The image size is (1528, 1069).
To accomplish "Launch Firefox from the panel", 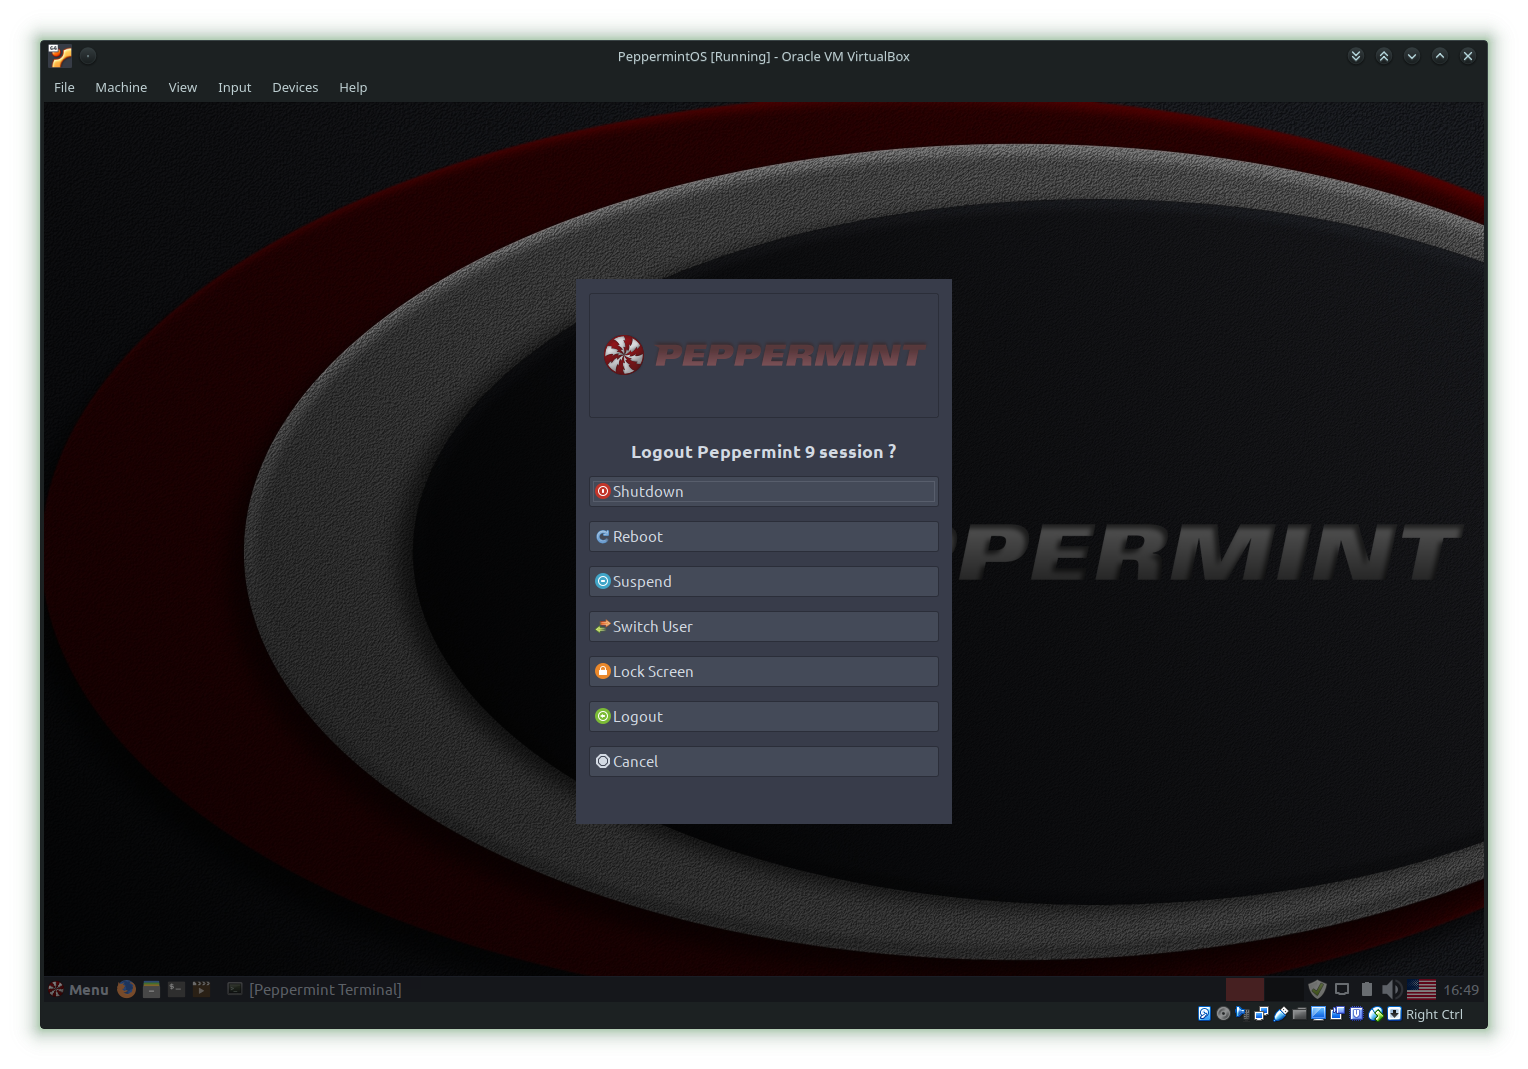I will (x=127, y=989).
